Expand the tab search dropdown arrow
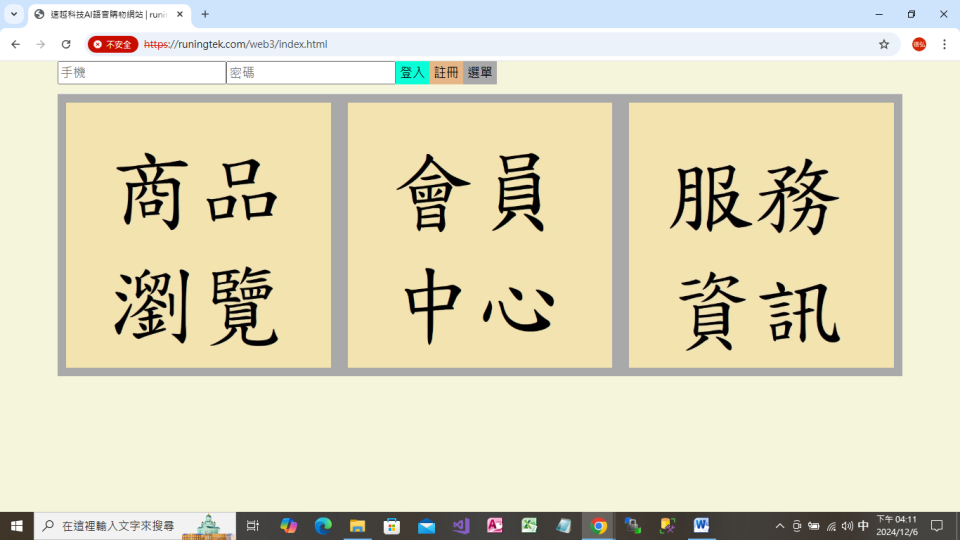This screenshot has width=960, height=540. pyautogui.click(x=14, y=14)
